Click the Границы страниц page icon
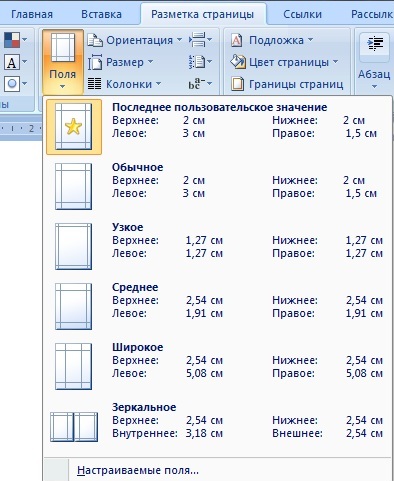 point(237,84)
